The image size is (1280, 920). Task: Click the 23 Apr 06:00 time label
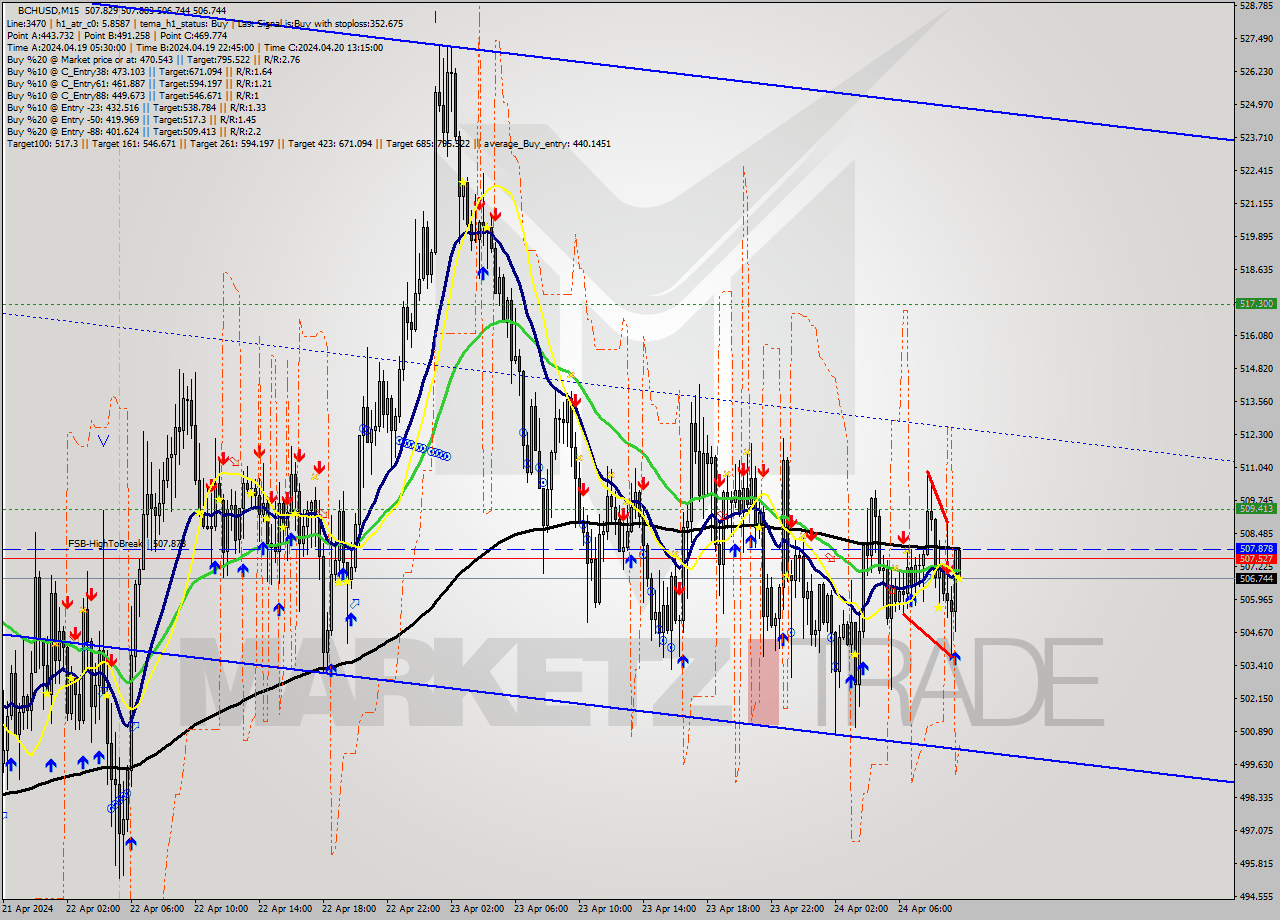coord(541,909)
